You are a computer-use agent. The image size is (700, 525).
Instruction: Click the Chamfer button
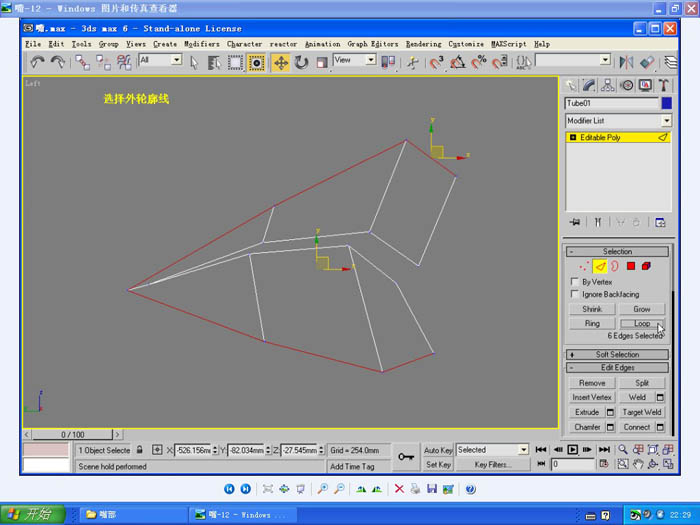point(587,427)
